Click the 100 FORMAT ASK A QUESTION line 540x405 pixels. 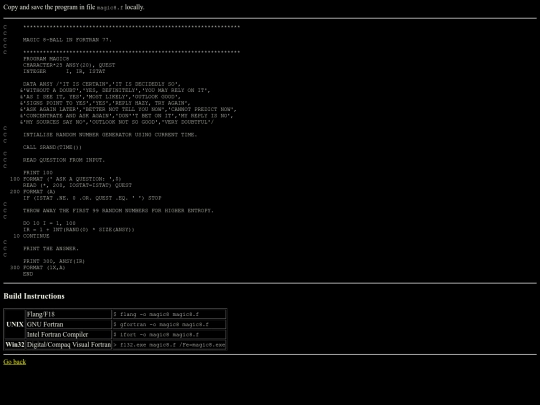(x=65, y=179)
